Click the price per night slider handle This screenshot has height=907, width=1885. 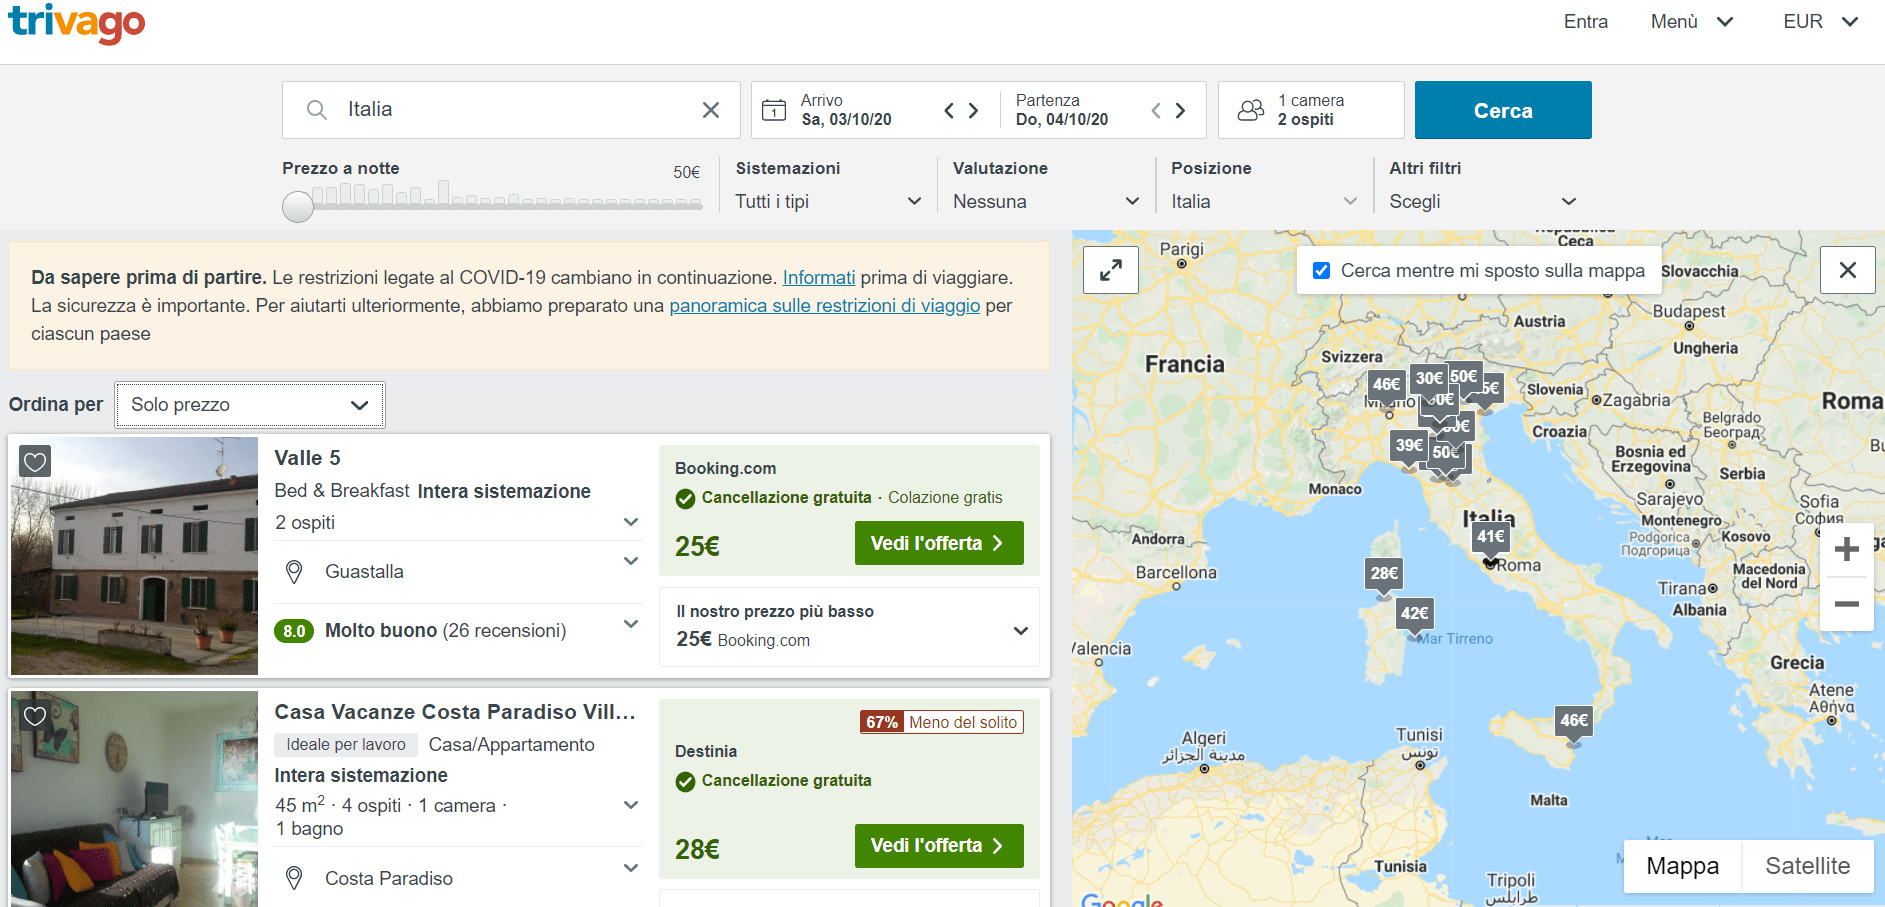(x=298, y=207)
